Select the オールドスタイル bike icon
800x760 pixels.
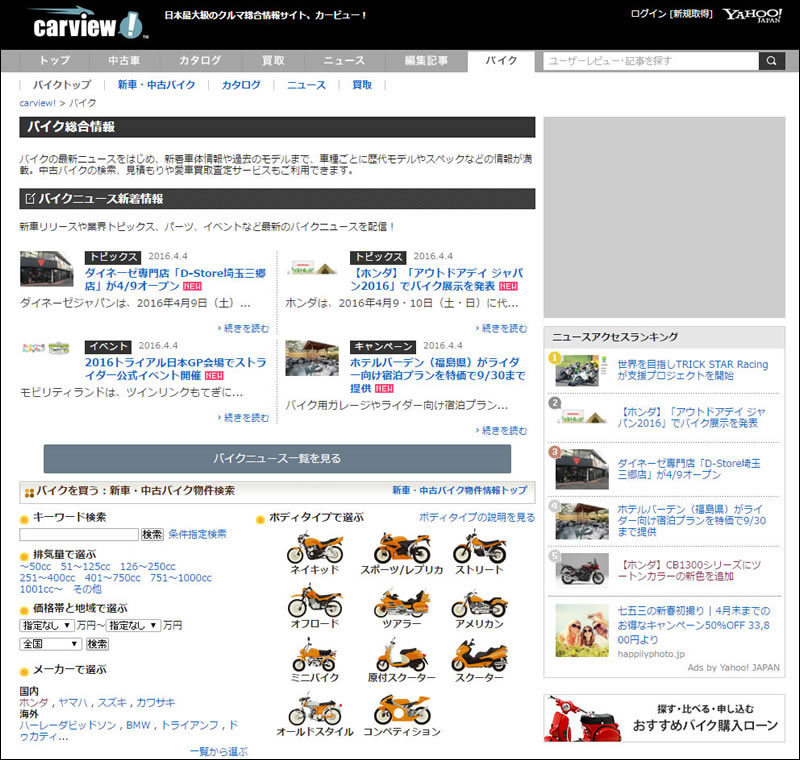tap(315, 708)
